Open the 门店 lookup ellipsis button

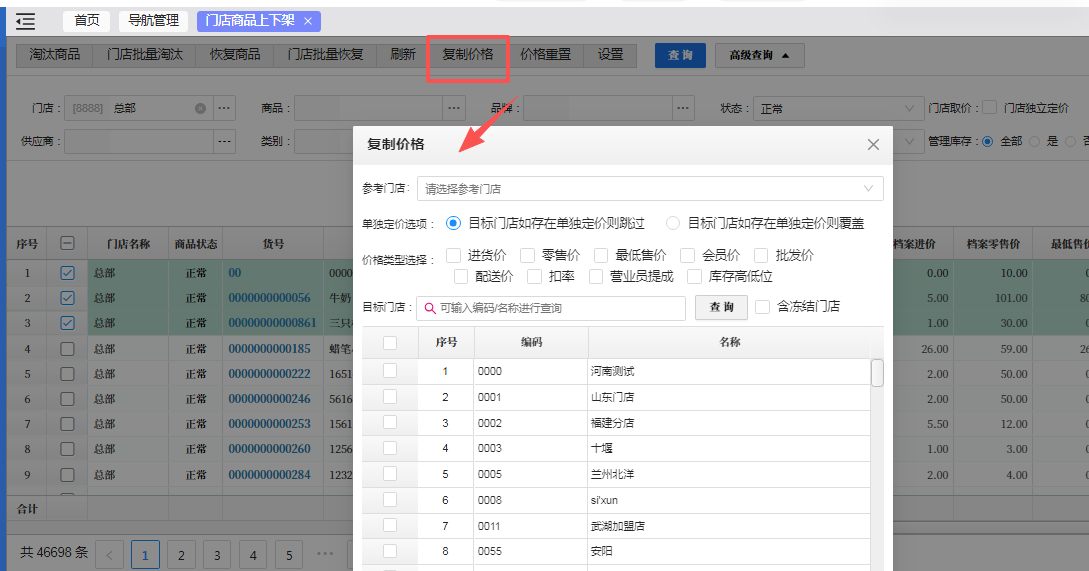pos(224,108)
